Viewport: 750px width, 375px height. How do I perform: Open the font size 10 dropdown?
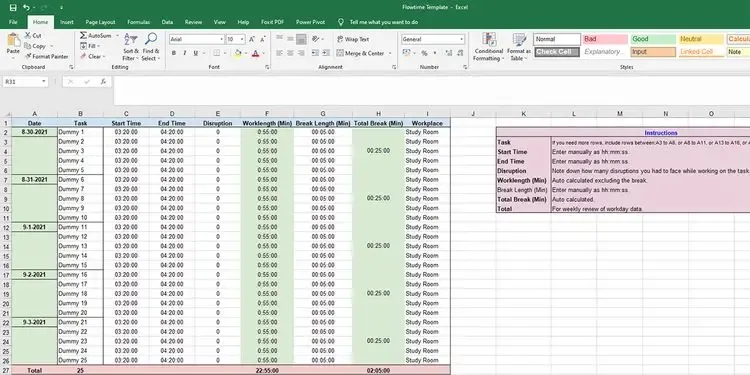(x=243, y=39)
